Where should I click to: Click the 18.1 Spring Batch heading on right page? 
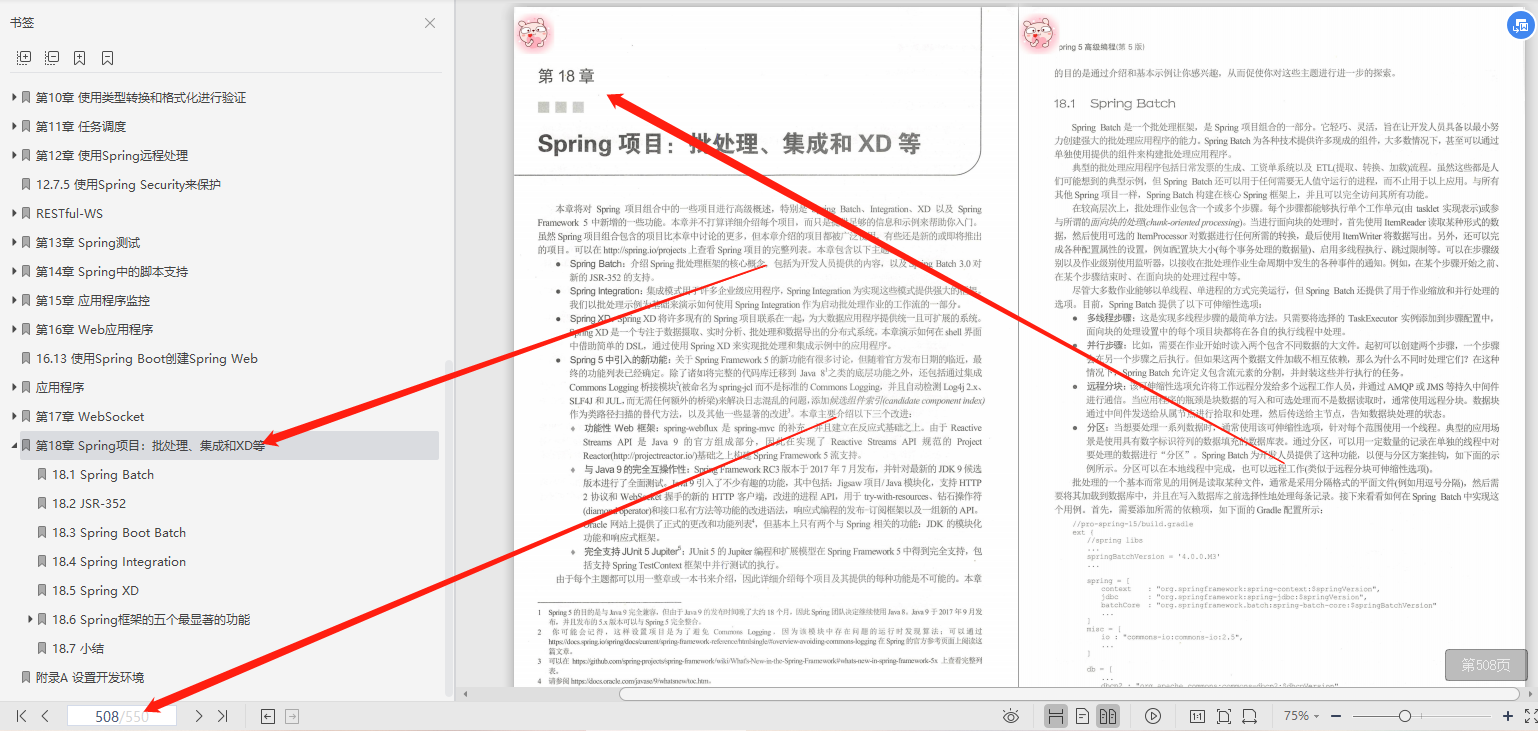click(1115, 103)
